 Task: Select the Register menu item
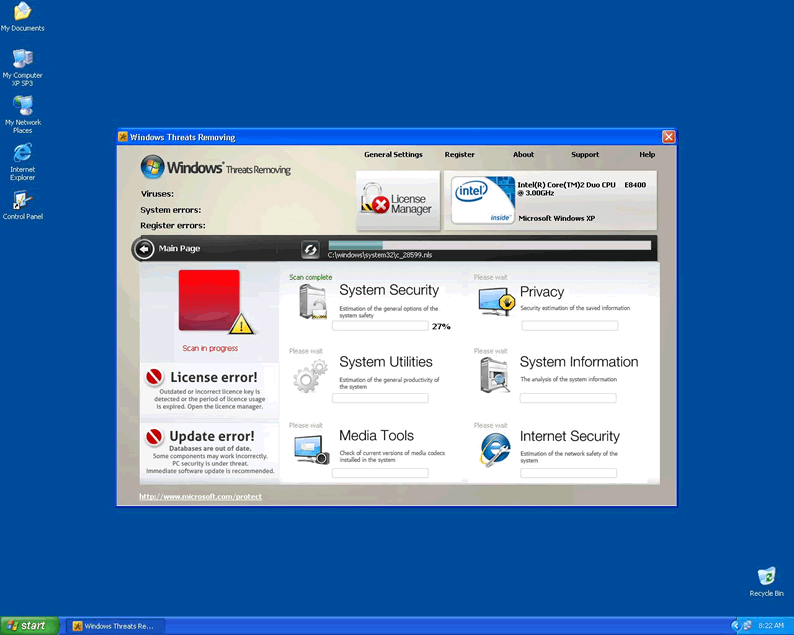460,155
